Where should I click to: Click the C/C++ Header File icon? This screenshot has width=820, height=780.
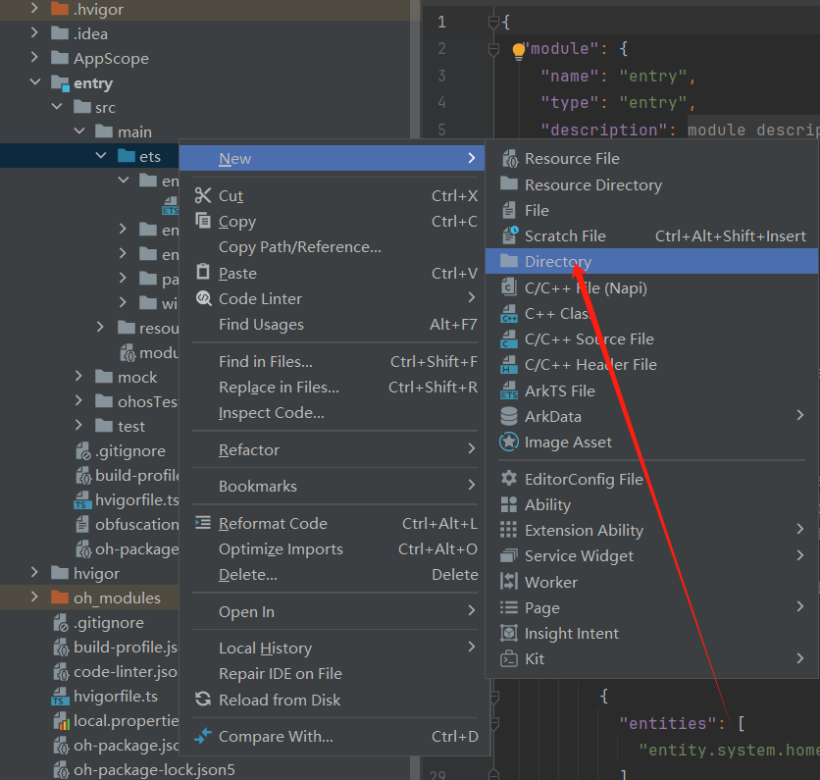[x=509, y=364]
